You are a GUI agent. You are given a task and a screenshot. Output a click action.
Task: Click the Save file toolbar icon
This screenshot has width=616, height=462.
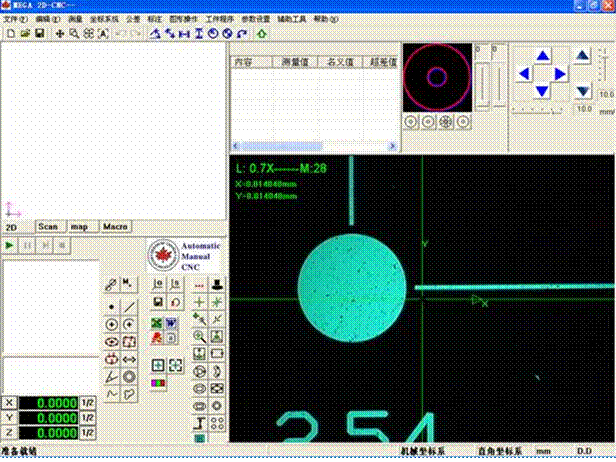[x=38, y=34]
